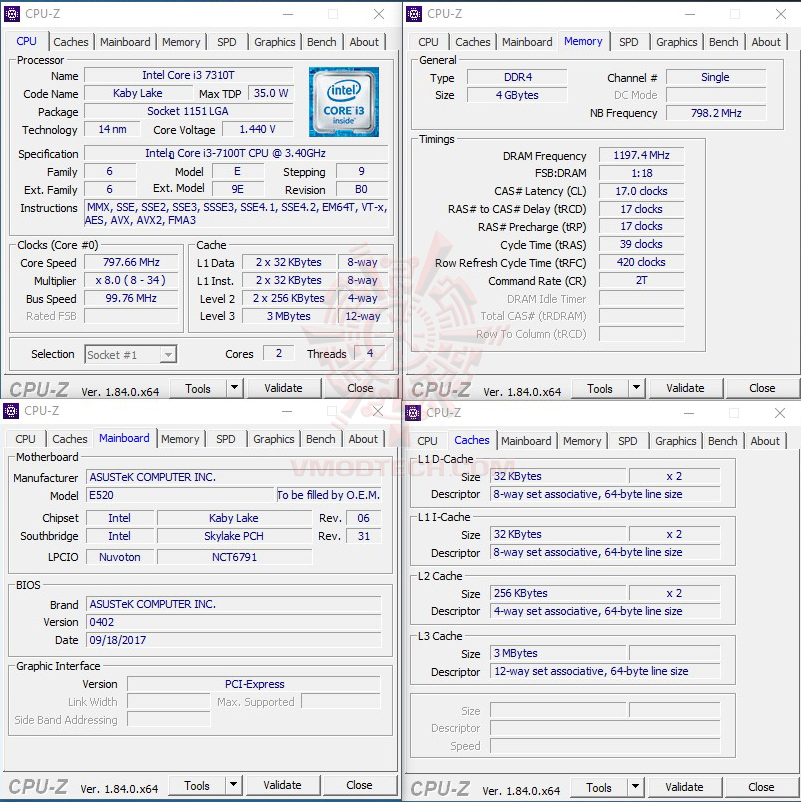Click the Specification field i3-7100T CPU @ 3.40GHz
The image size is (801, 802).
pos(236,153)
